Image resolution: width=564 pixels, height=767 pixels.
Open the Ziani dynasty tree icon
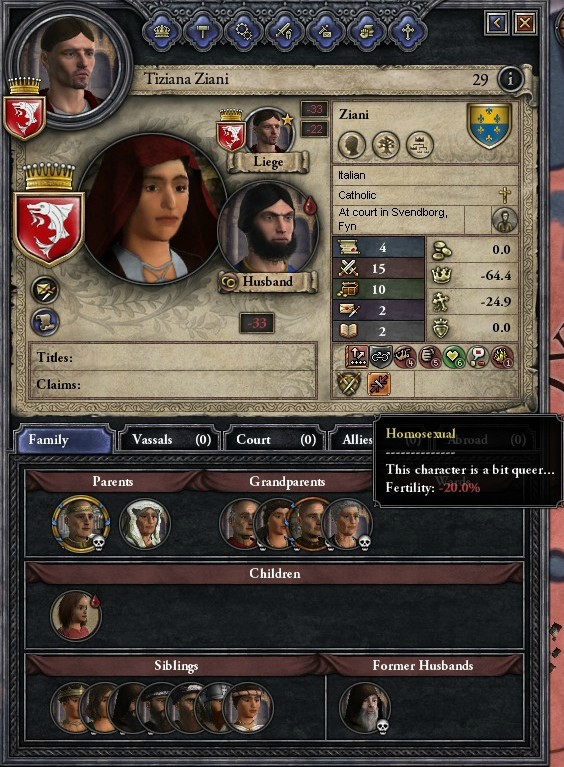tap(385, 145)
